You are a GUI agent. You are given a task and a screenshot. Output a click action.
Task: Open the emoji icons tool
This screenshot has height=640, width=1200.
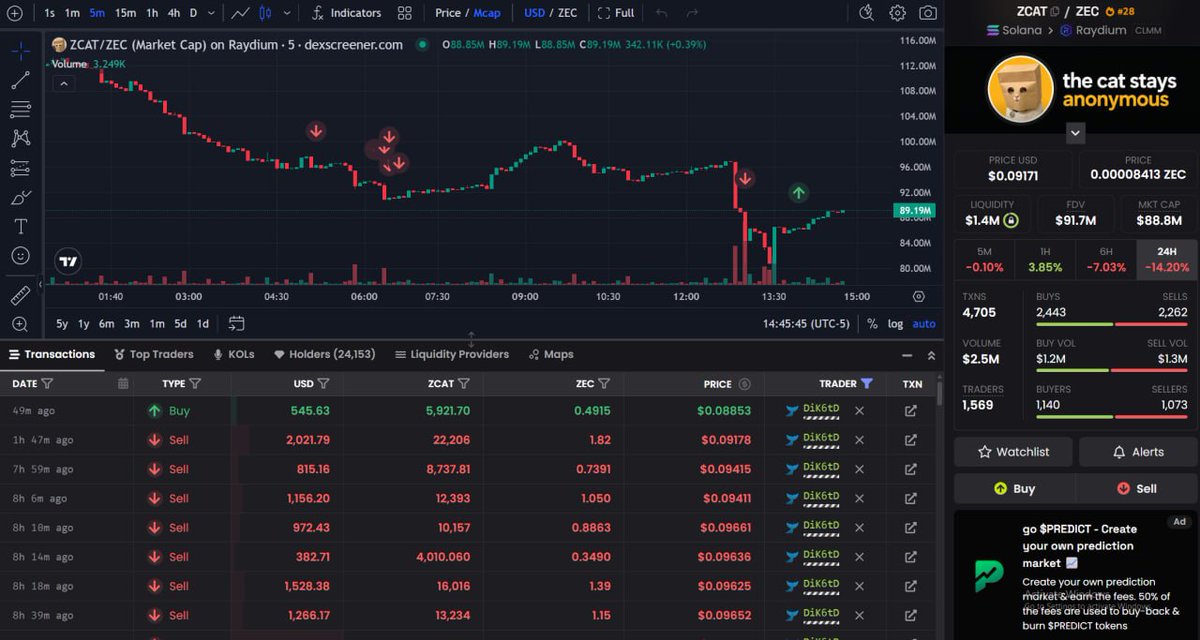(20, 256)
